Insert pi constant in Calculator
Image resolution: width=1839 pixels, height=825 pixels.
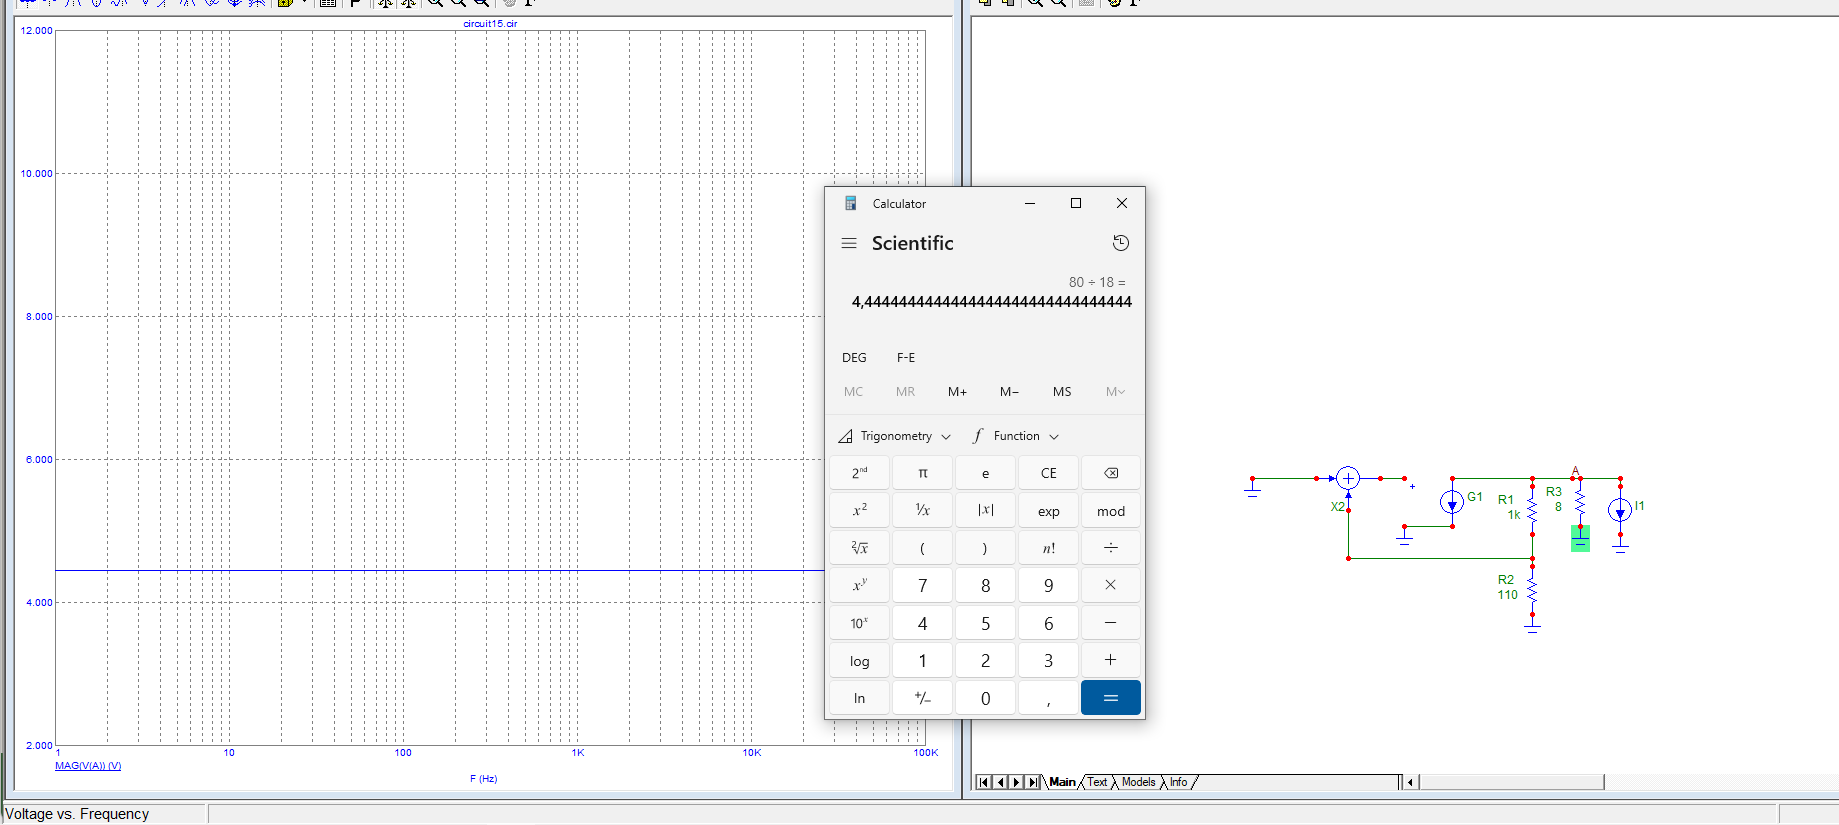(923, 473)
